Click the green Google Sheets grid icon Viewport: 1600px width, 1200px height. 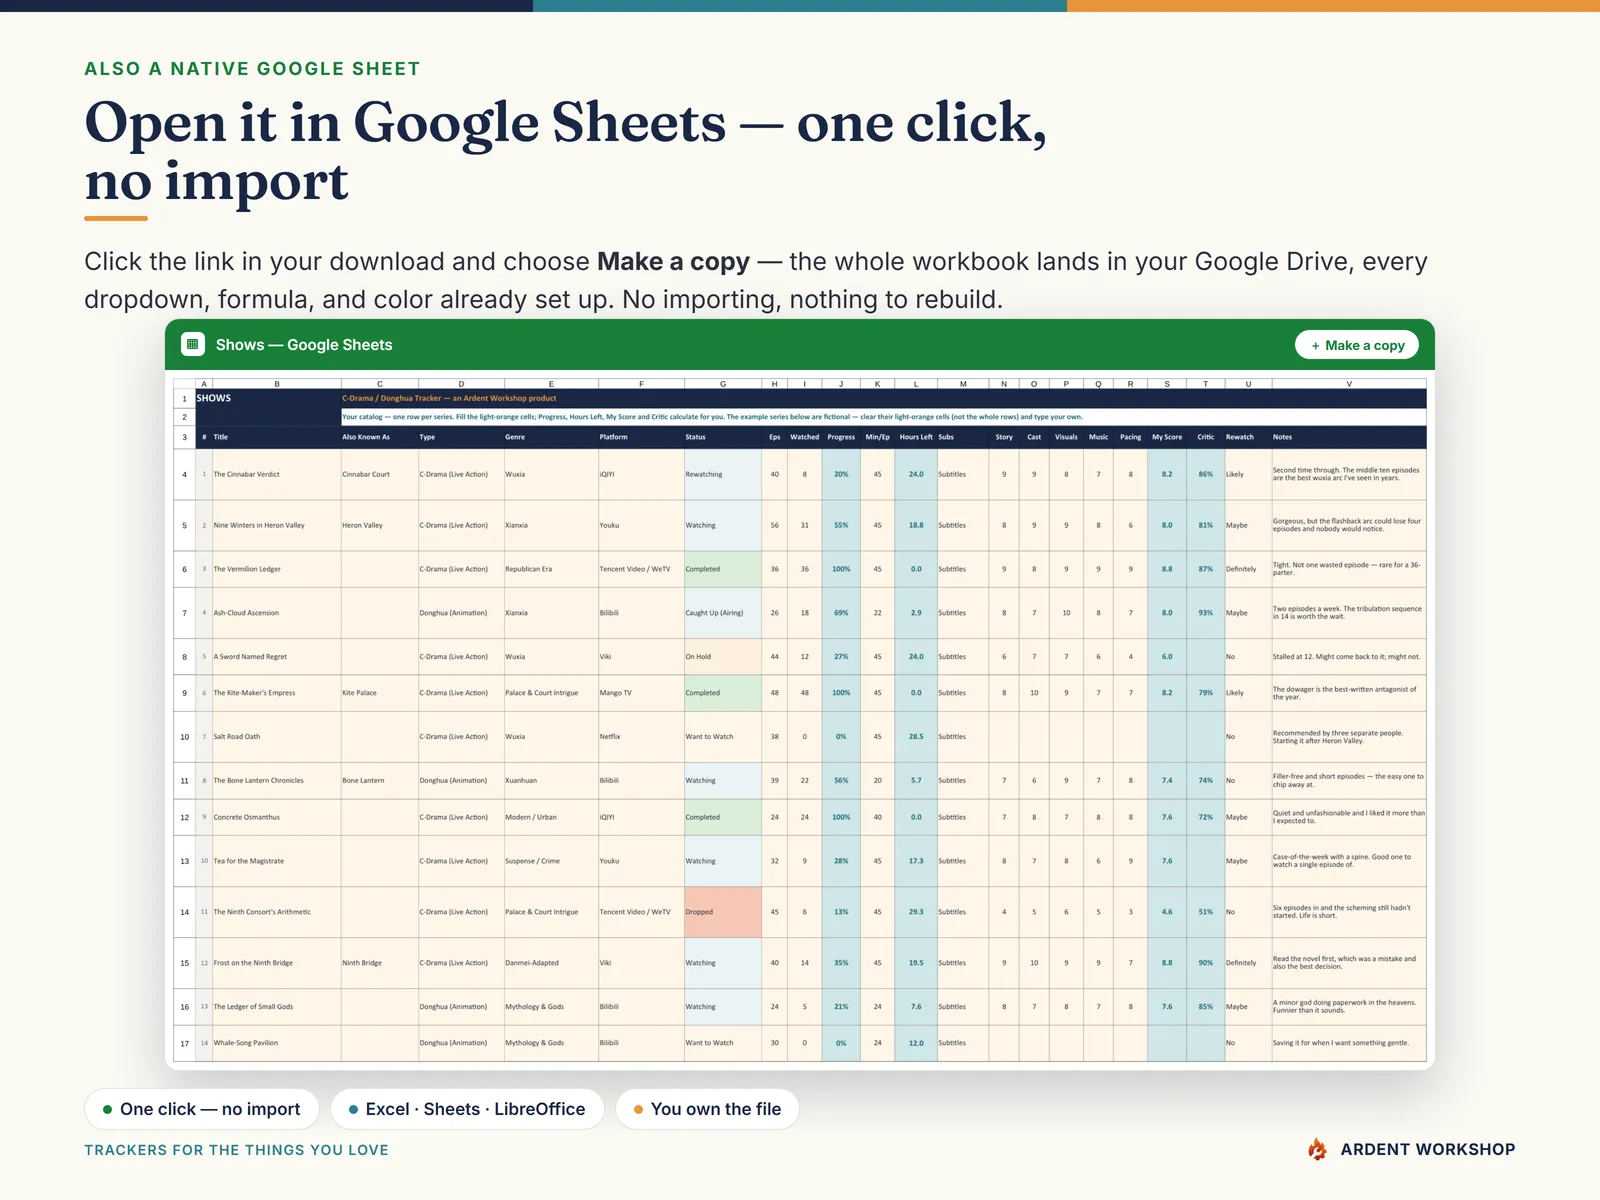tap(193, 344)
